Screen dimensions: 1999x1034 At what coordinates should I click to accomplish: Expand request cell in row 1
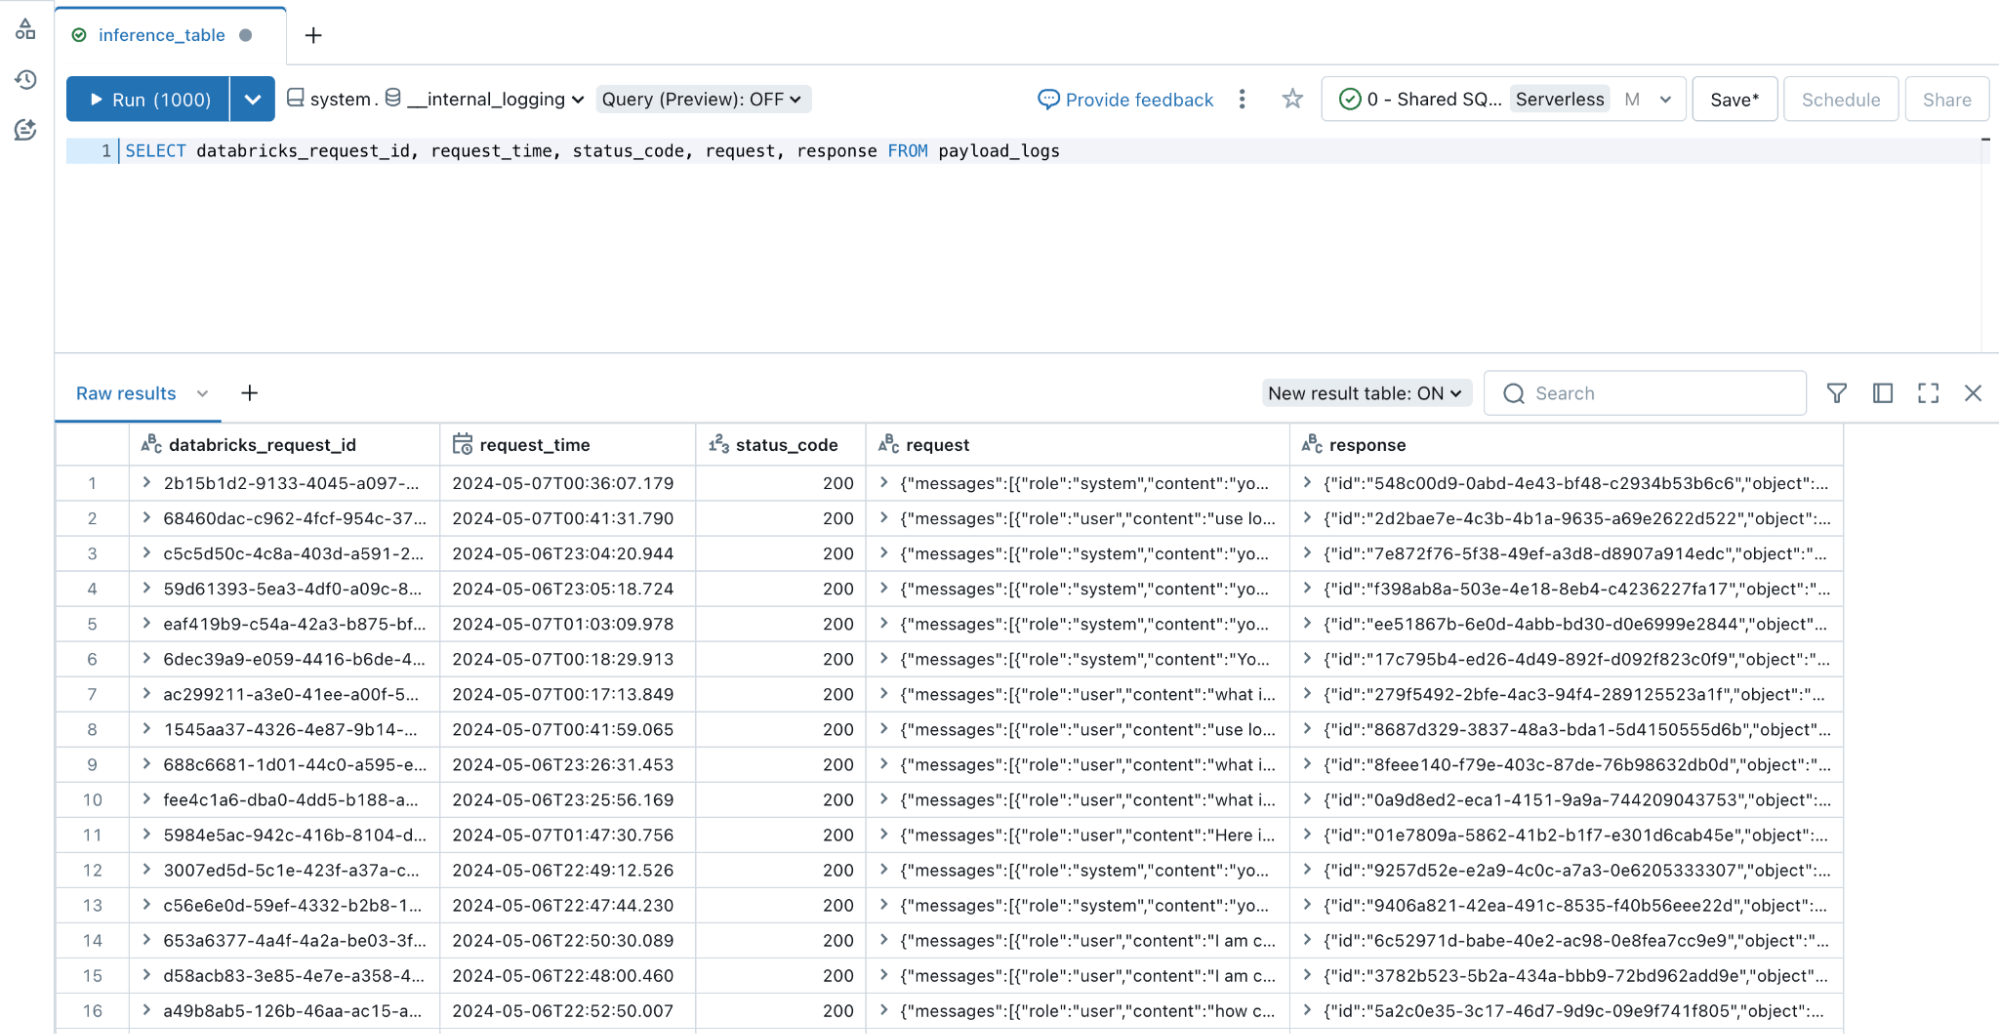(x=884, y=483)
